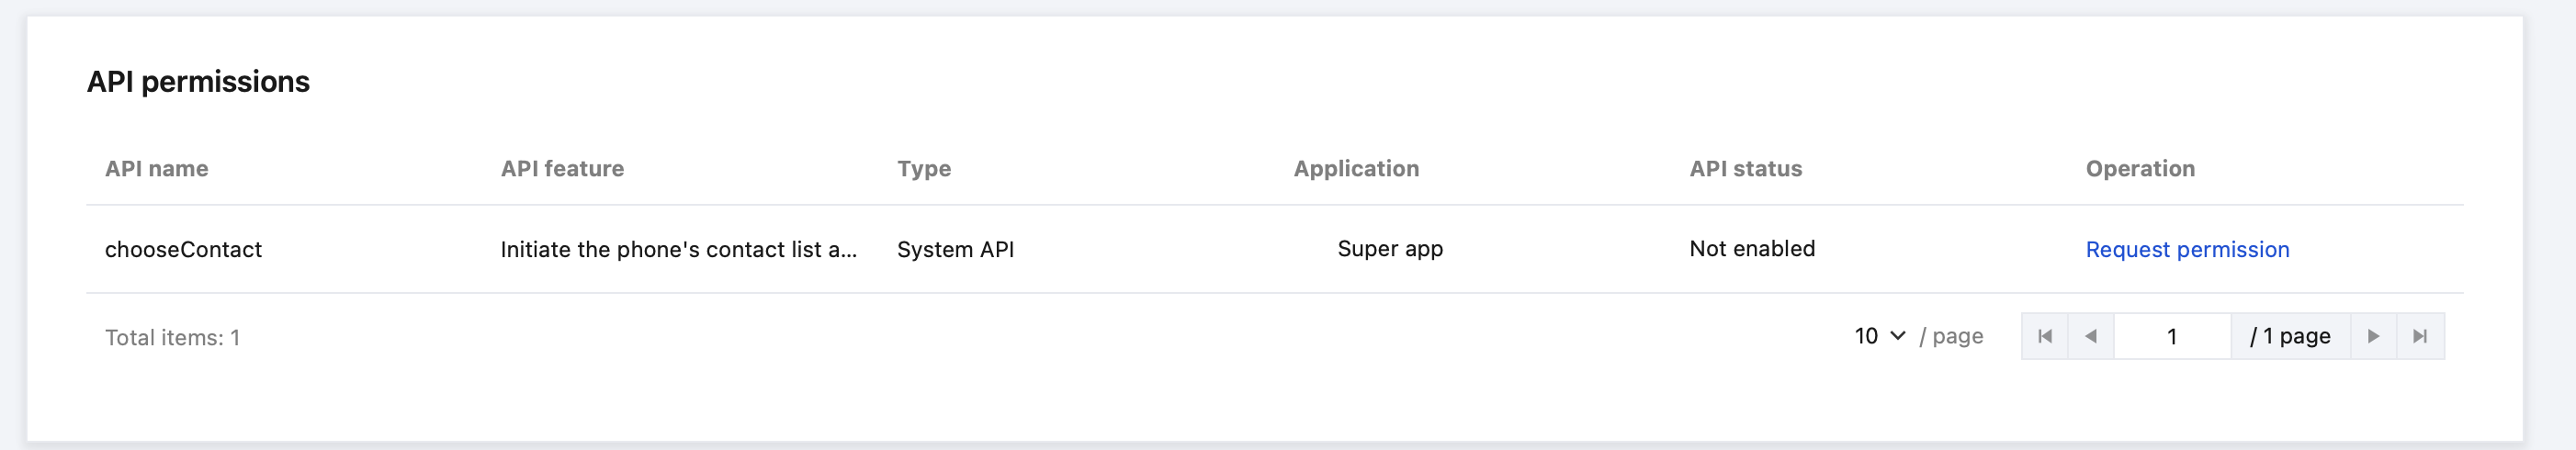Click the API name column header

click(157, 168)
